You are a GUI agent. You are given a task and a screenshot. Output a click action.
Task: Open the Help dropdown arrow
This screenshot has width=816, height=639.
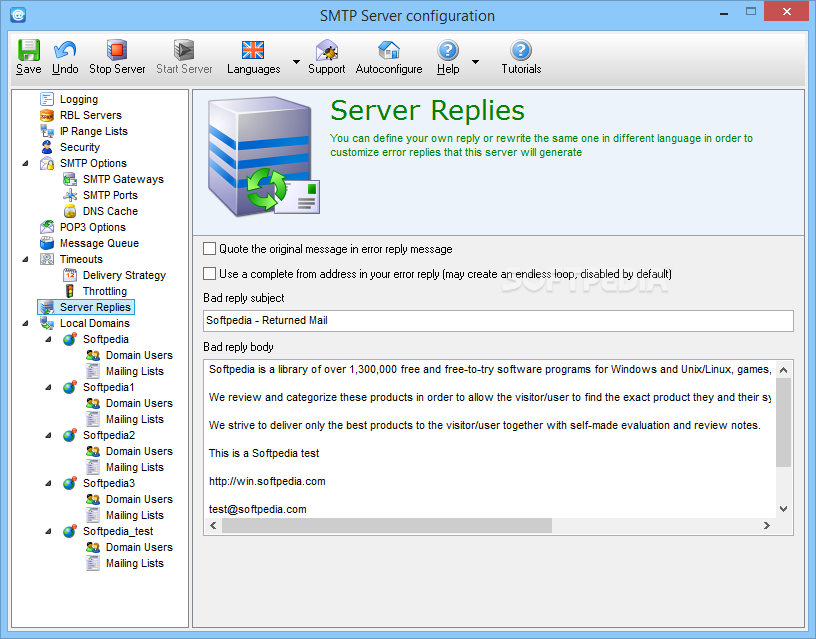[x=475, y=62]
